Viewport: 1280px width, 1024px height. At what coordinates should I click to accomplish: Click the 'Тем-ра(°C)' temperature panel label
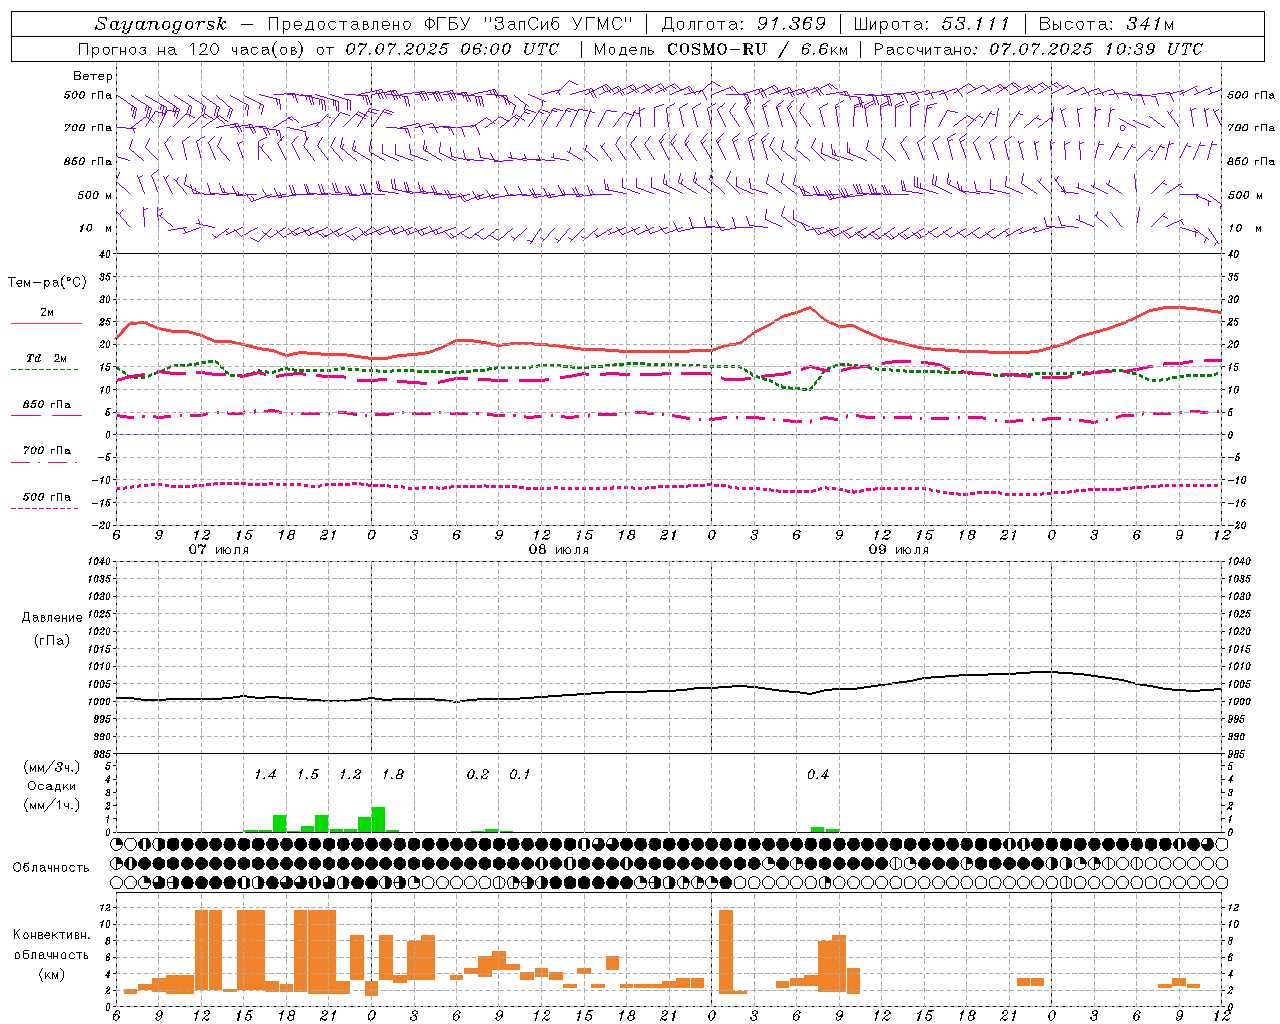[47, 283]
